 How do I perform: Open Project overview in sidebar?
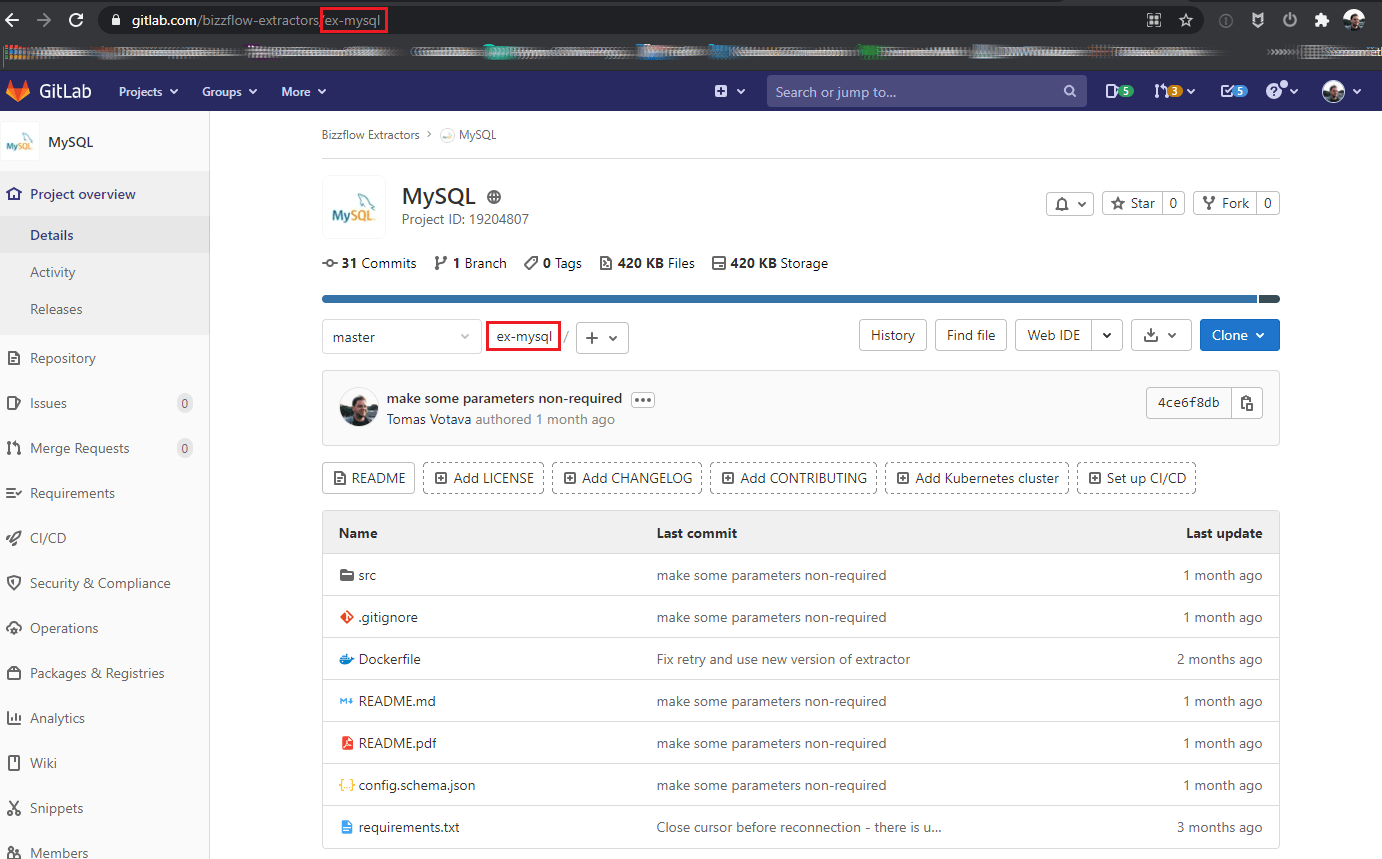[105, 194]
